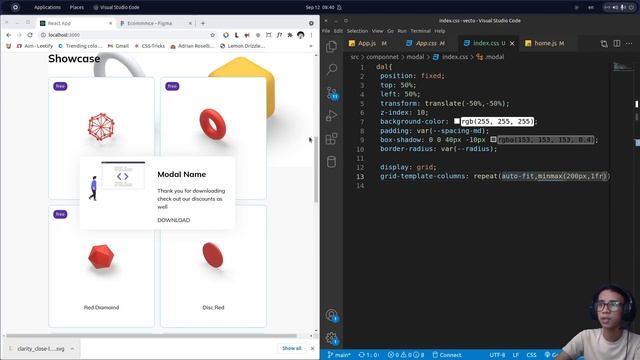Open the Accounts menu in VS Code
Viewport: 640px width, 360px height.
331,315
